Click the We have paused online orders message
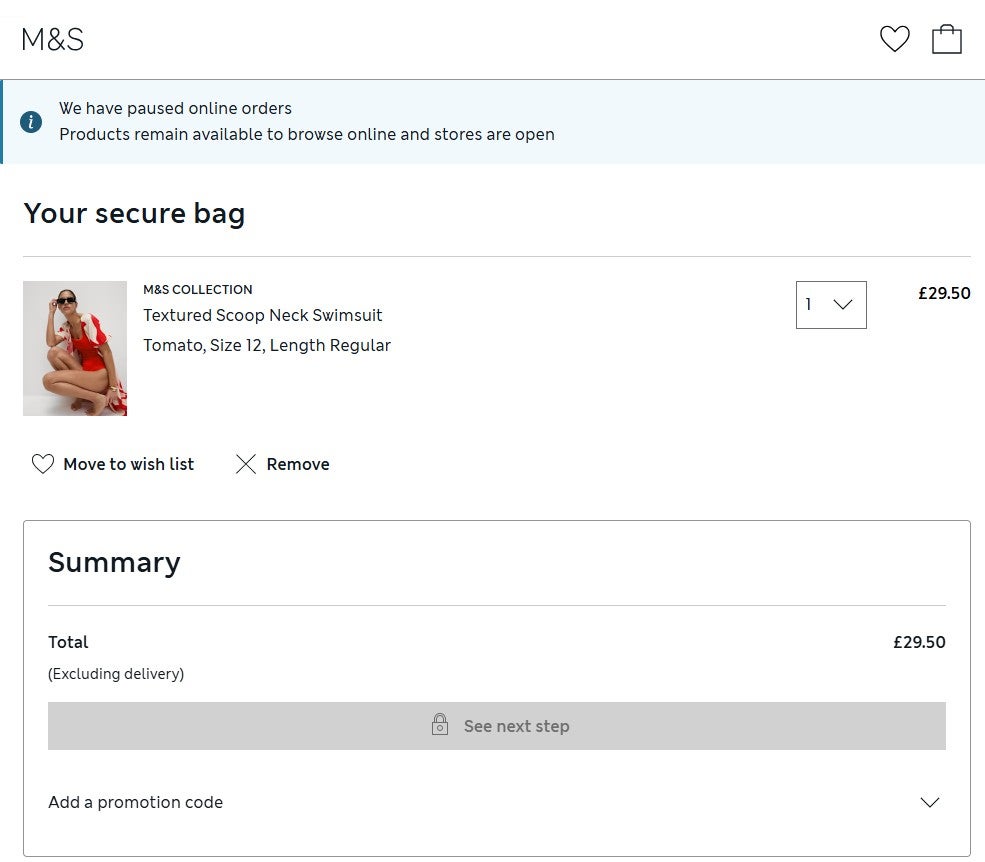The height and width of the screenshot is (862, 985). tap(175, 108)
